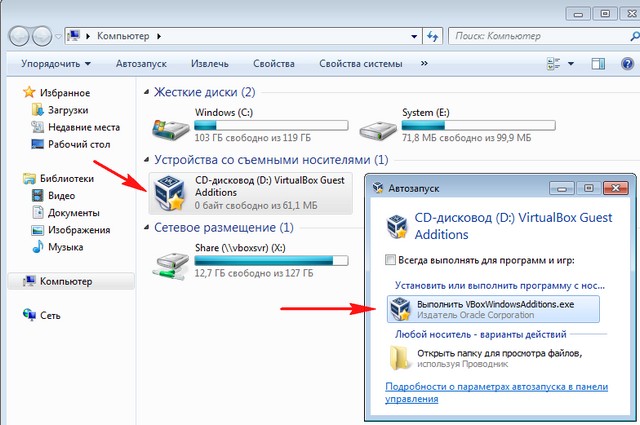The image size is (640, 425).
Task: Select the System (E:) drive icon
Action: (378, 130)
